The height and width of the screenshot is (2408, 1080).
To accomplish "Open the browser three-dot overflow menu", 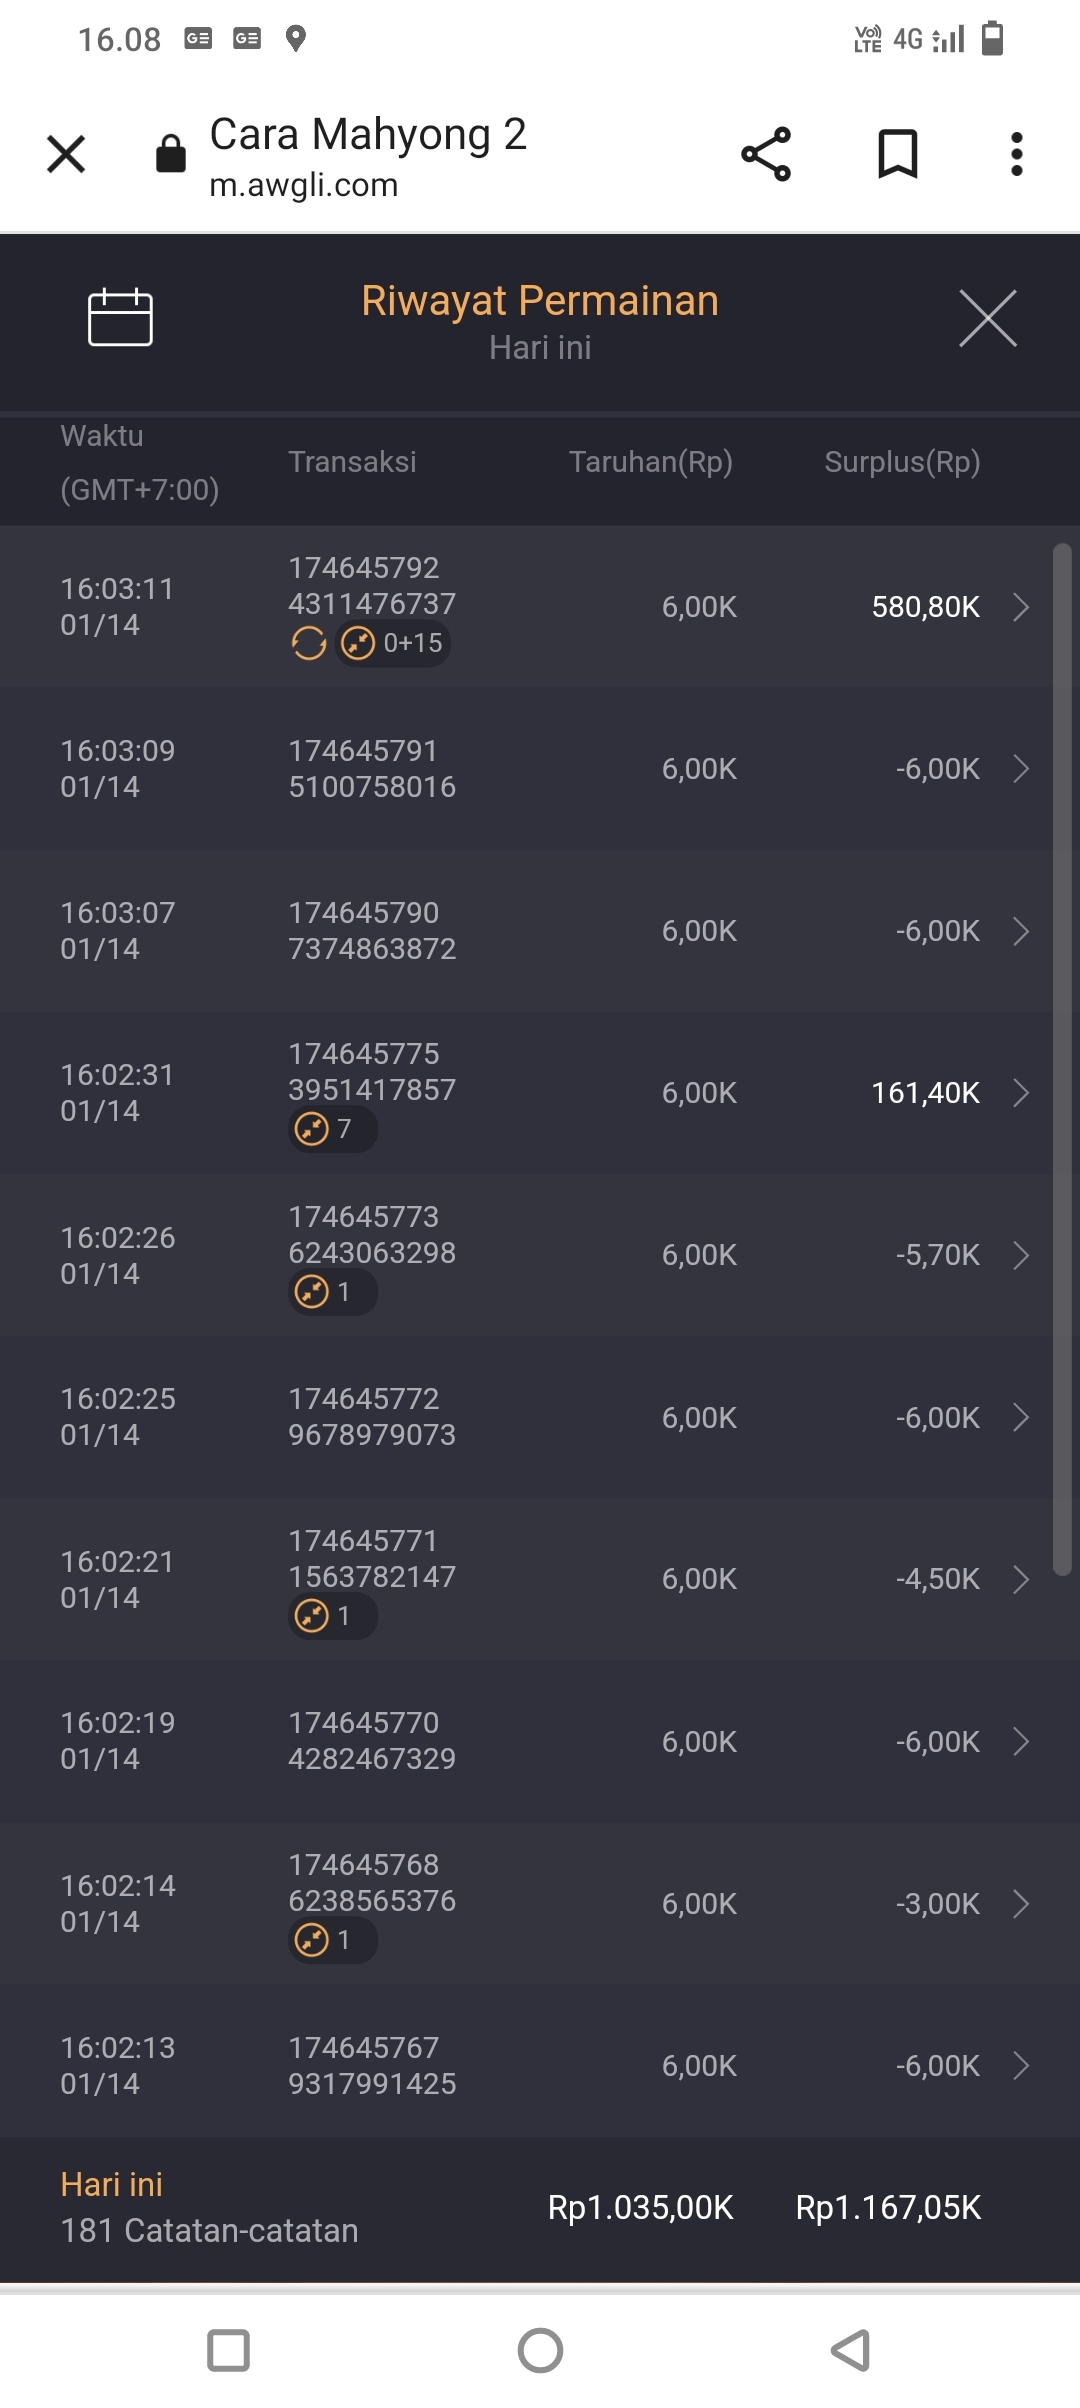I will [1016, 155].
